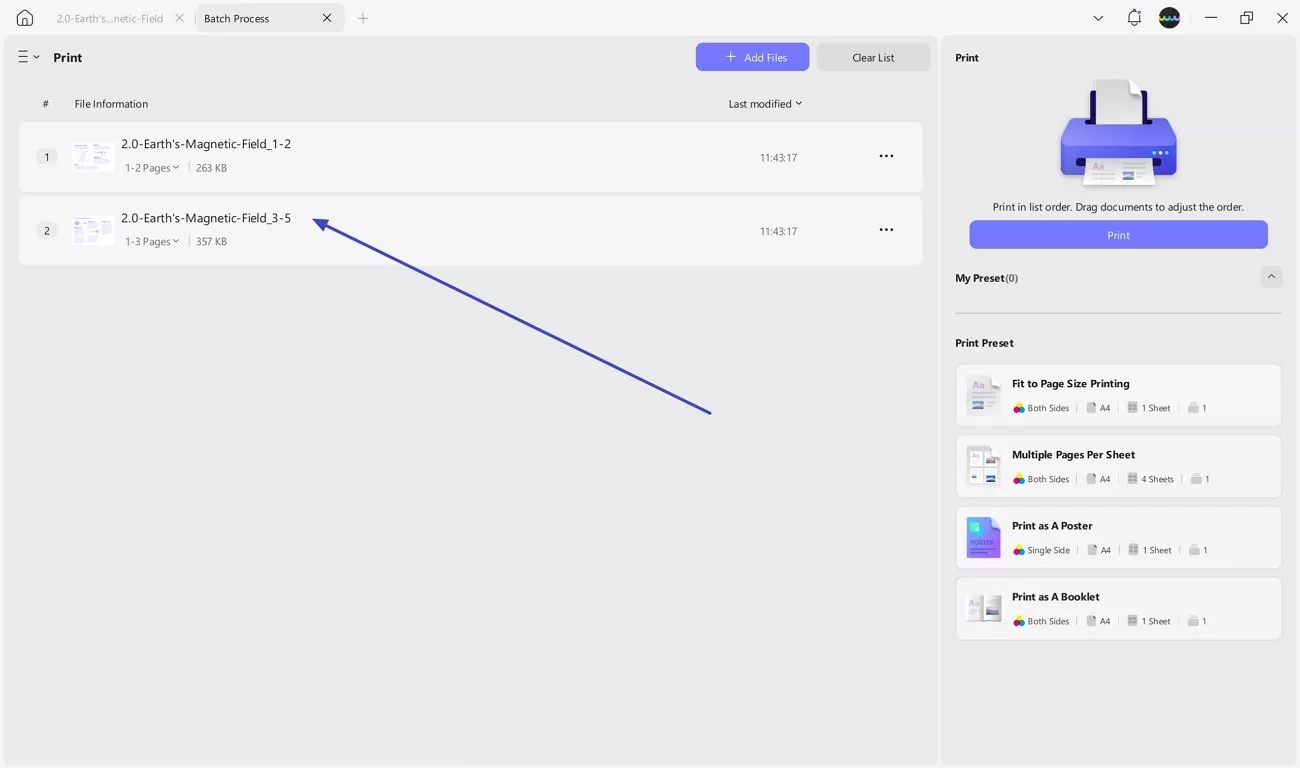Click the Print as A Booklet preset icon
The image size is (1300, 768).
(983, 608)
